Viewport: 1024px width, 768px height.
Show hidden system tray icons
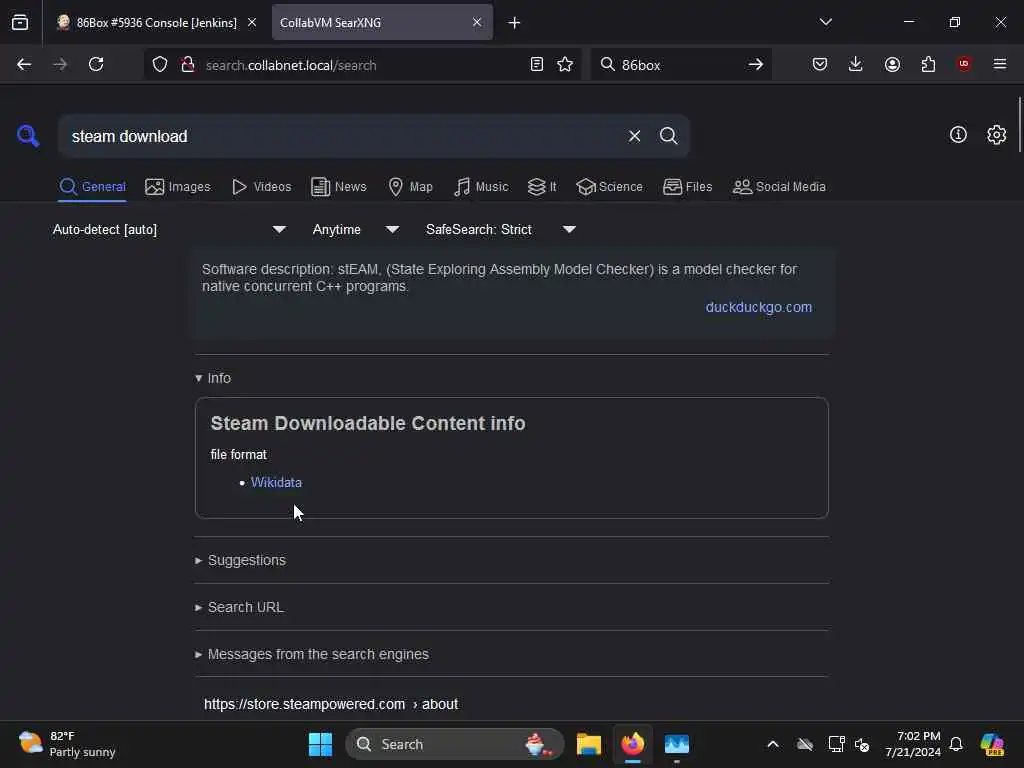pos(773,744)
